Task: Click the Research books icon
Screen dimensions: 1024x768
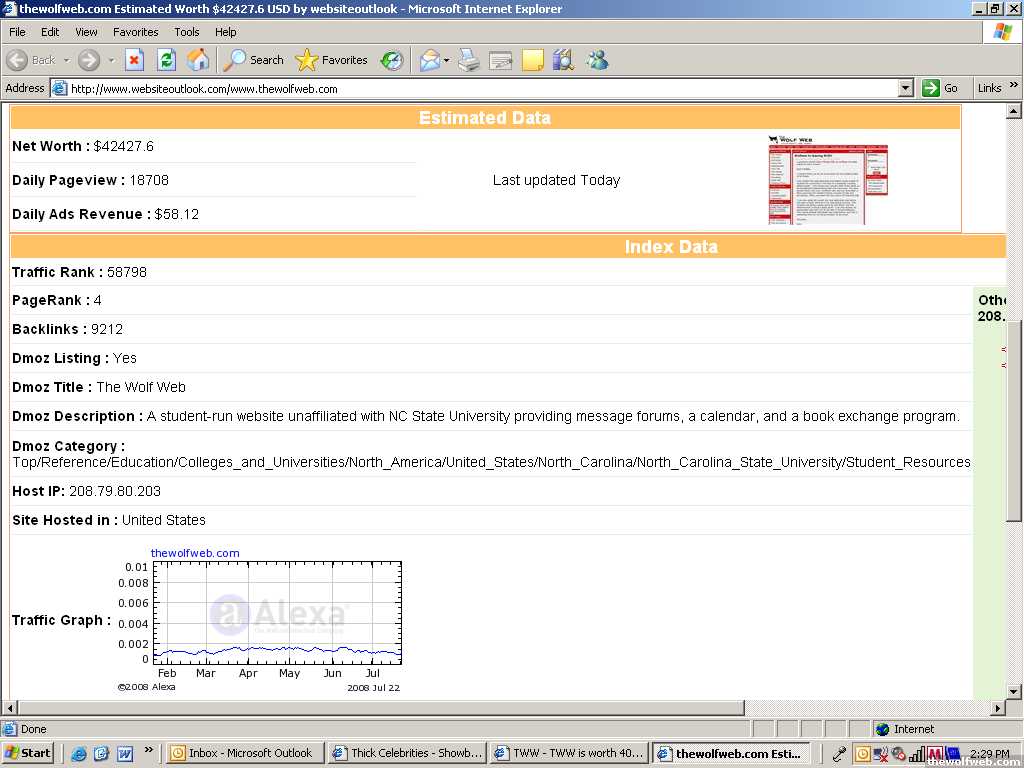Action: point(564,60)
